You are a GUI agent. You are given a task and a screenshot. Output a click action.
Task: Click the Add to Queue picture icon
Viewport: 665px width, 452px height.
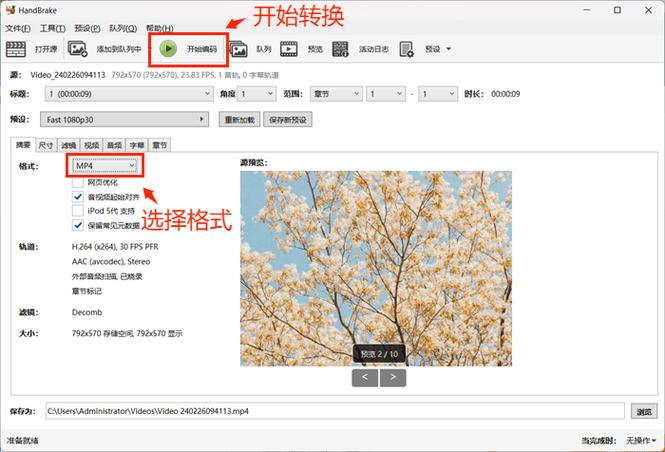point(78,49)
